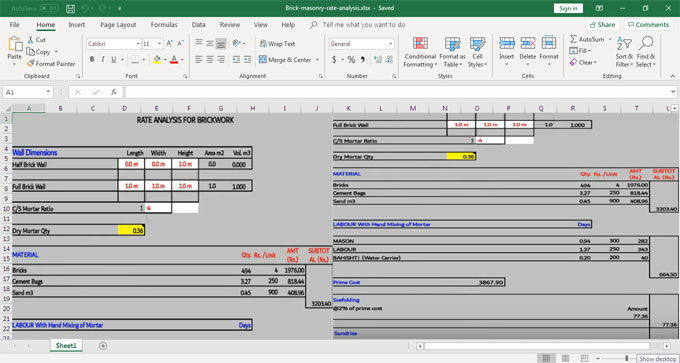Expand the Name Box dropdown arrow
The height and width of the screenshot is (363, 680).
(x=48, y=92)
